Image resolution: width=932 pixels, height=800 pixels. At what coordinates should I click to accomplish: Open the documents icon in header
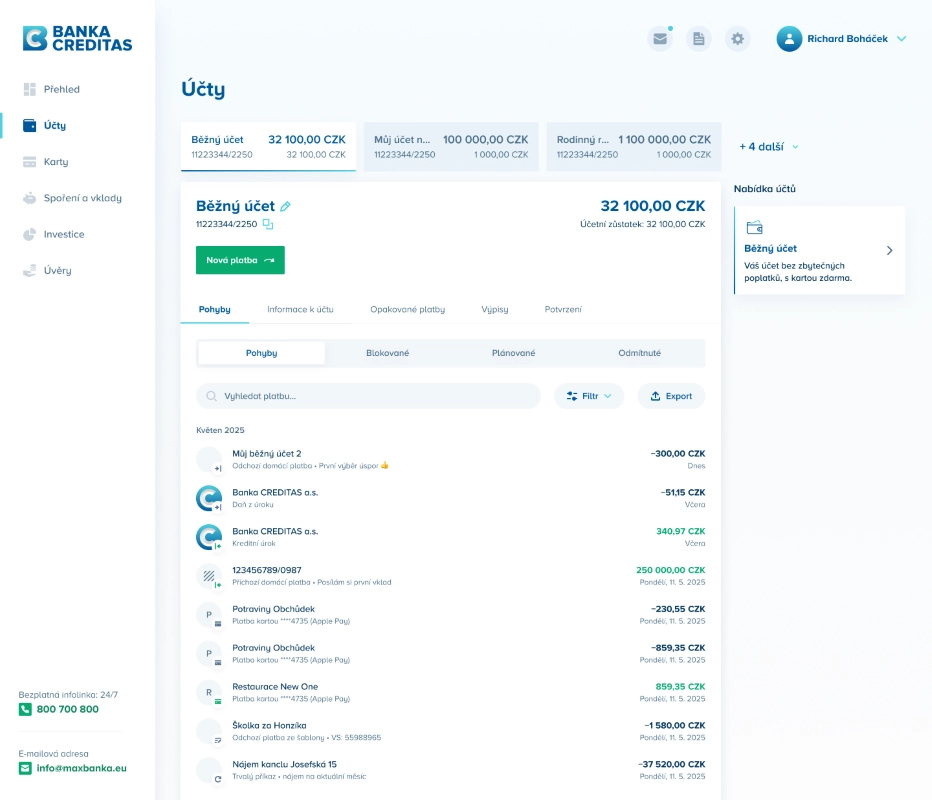698,39
